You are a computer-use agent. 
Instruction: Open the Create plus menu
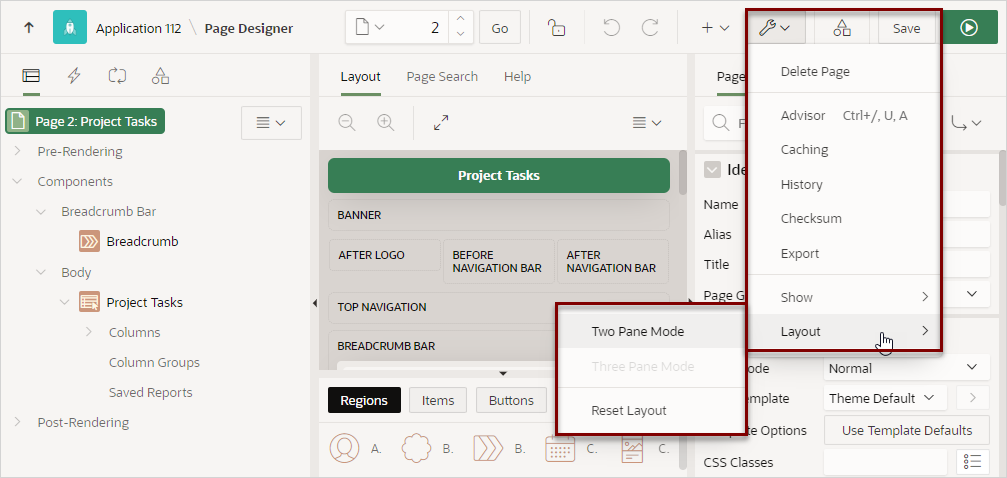715,28
